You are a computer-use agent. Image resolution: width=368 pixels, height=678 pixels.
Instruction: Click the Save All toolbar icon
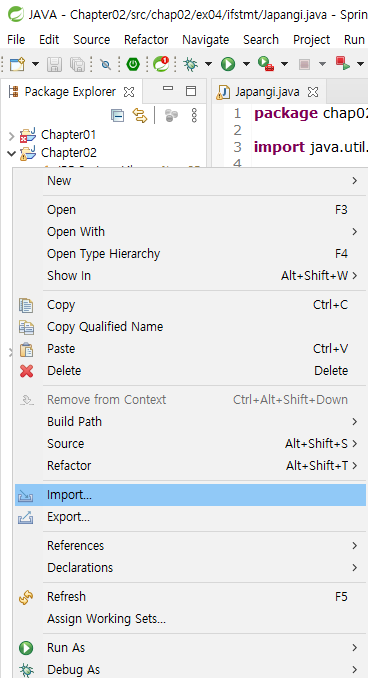click(x=77, y=64)
